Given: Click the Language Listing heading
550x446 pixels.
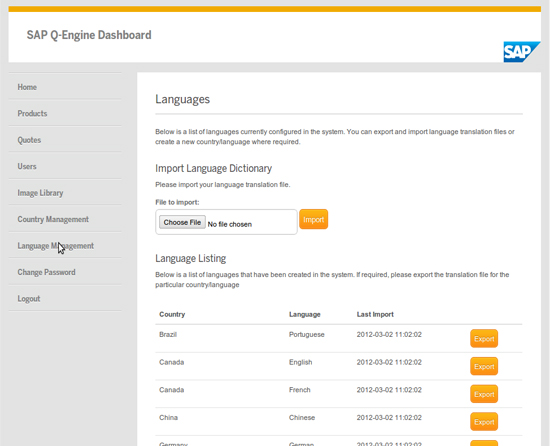Looking at the screenshot, I should coord(190,258).
